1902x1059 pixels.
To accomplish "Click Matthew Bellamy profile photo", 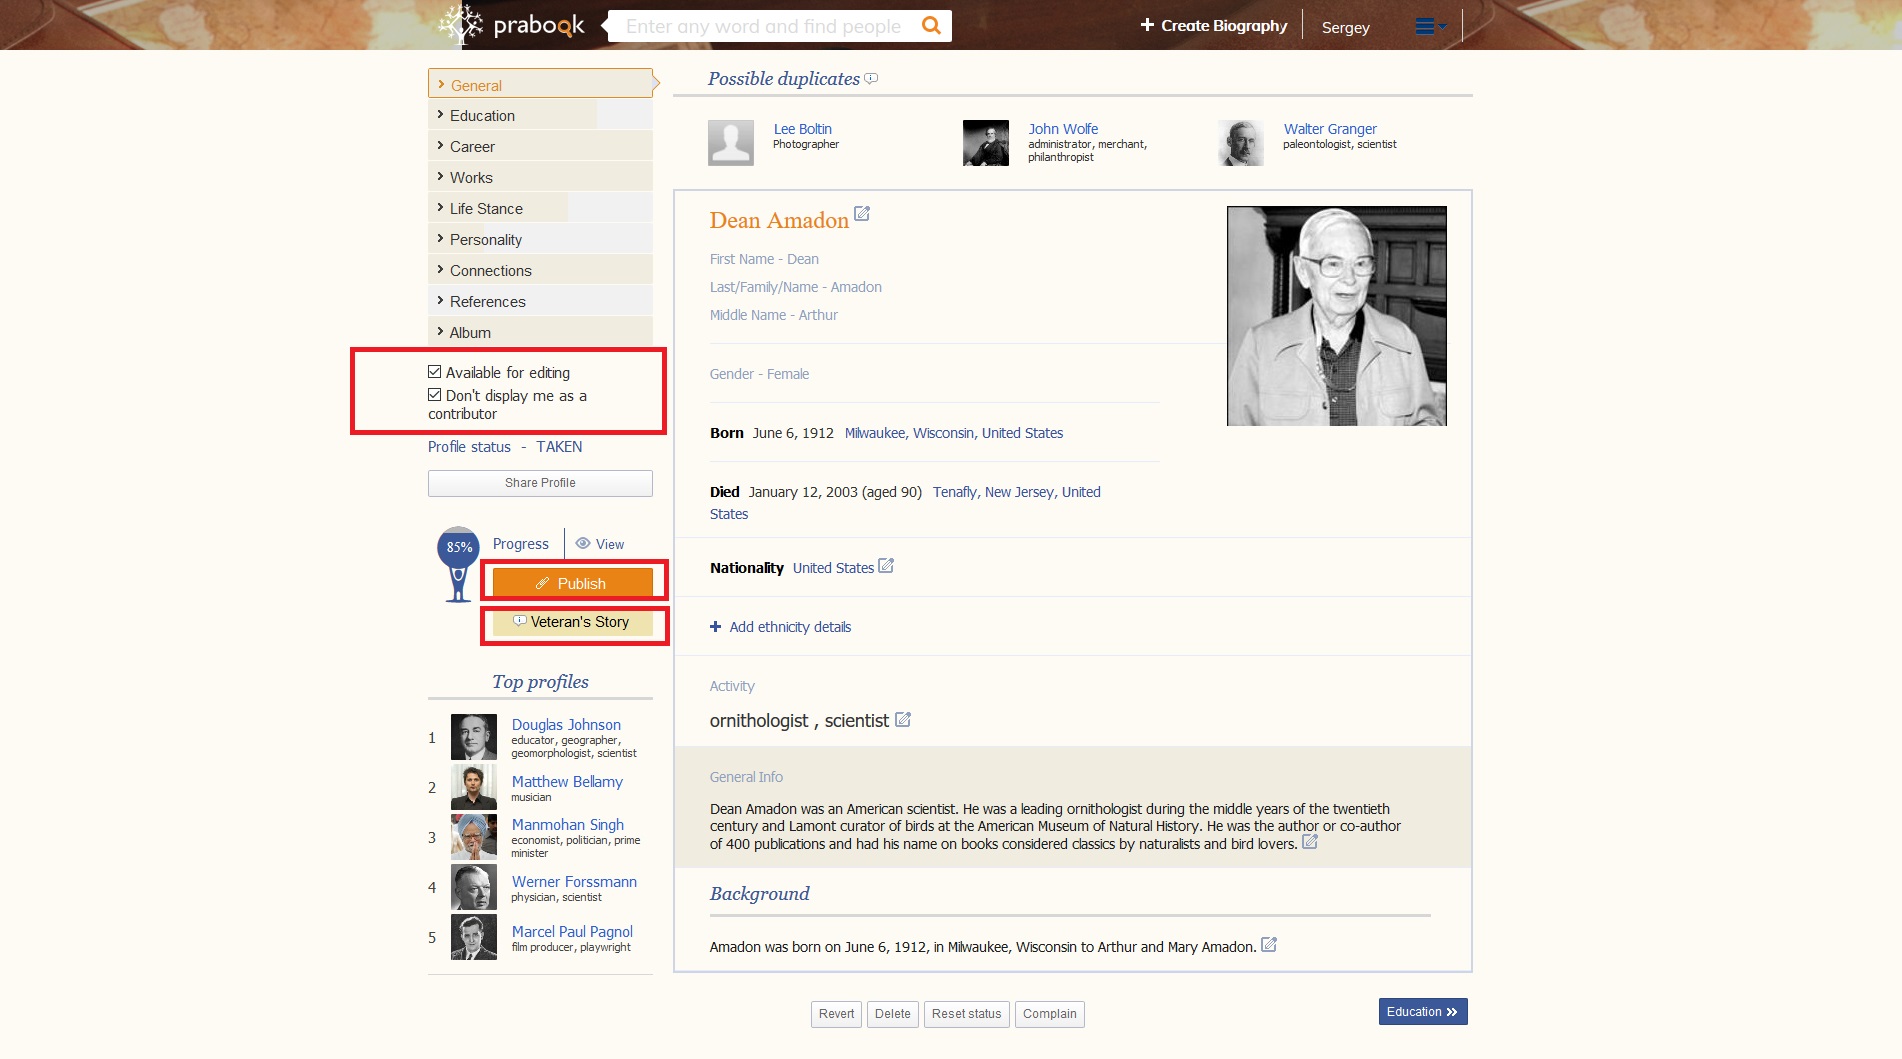I will point(474,787).
